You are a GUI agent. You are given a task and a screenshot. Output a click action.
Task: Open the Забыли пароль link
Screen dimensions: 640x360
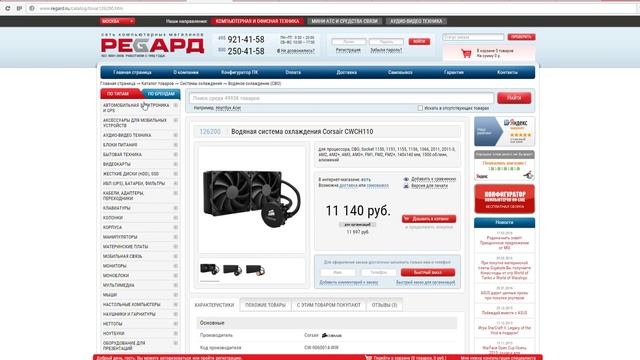click(x=386, y=50)
